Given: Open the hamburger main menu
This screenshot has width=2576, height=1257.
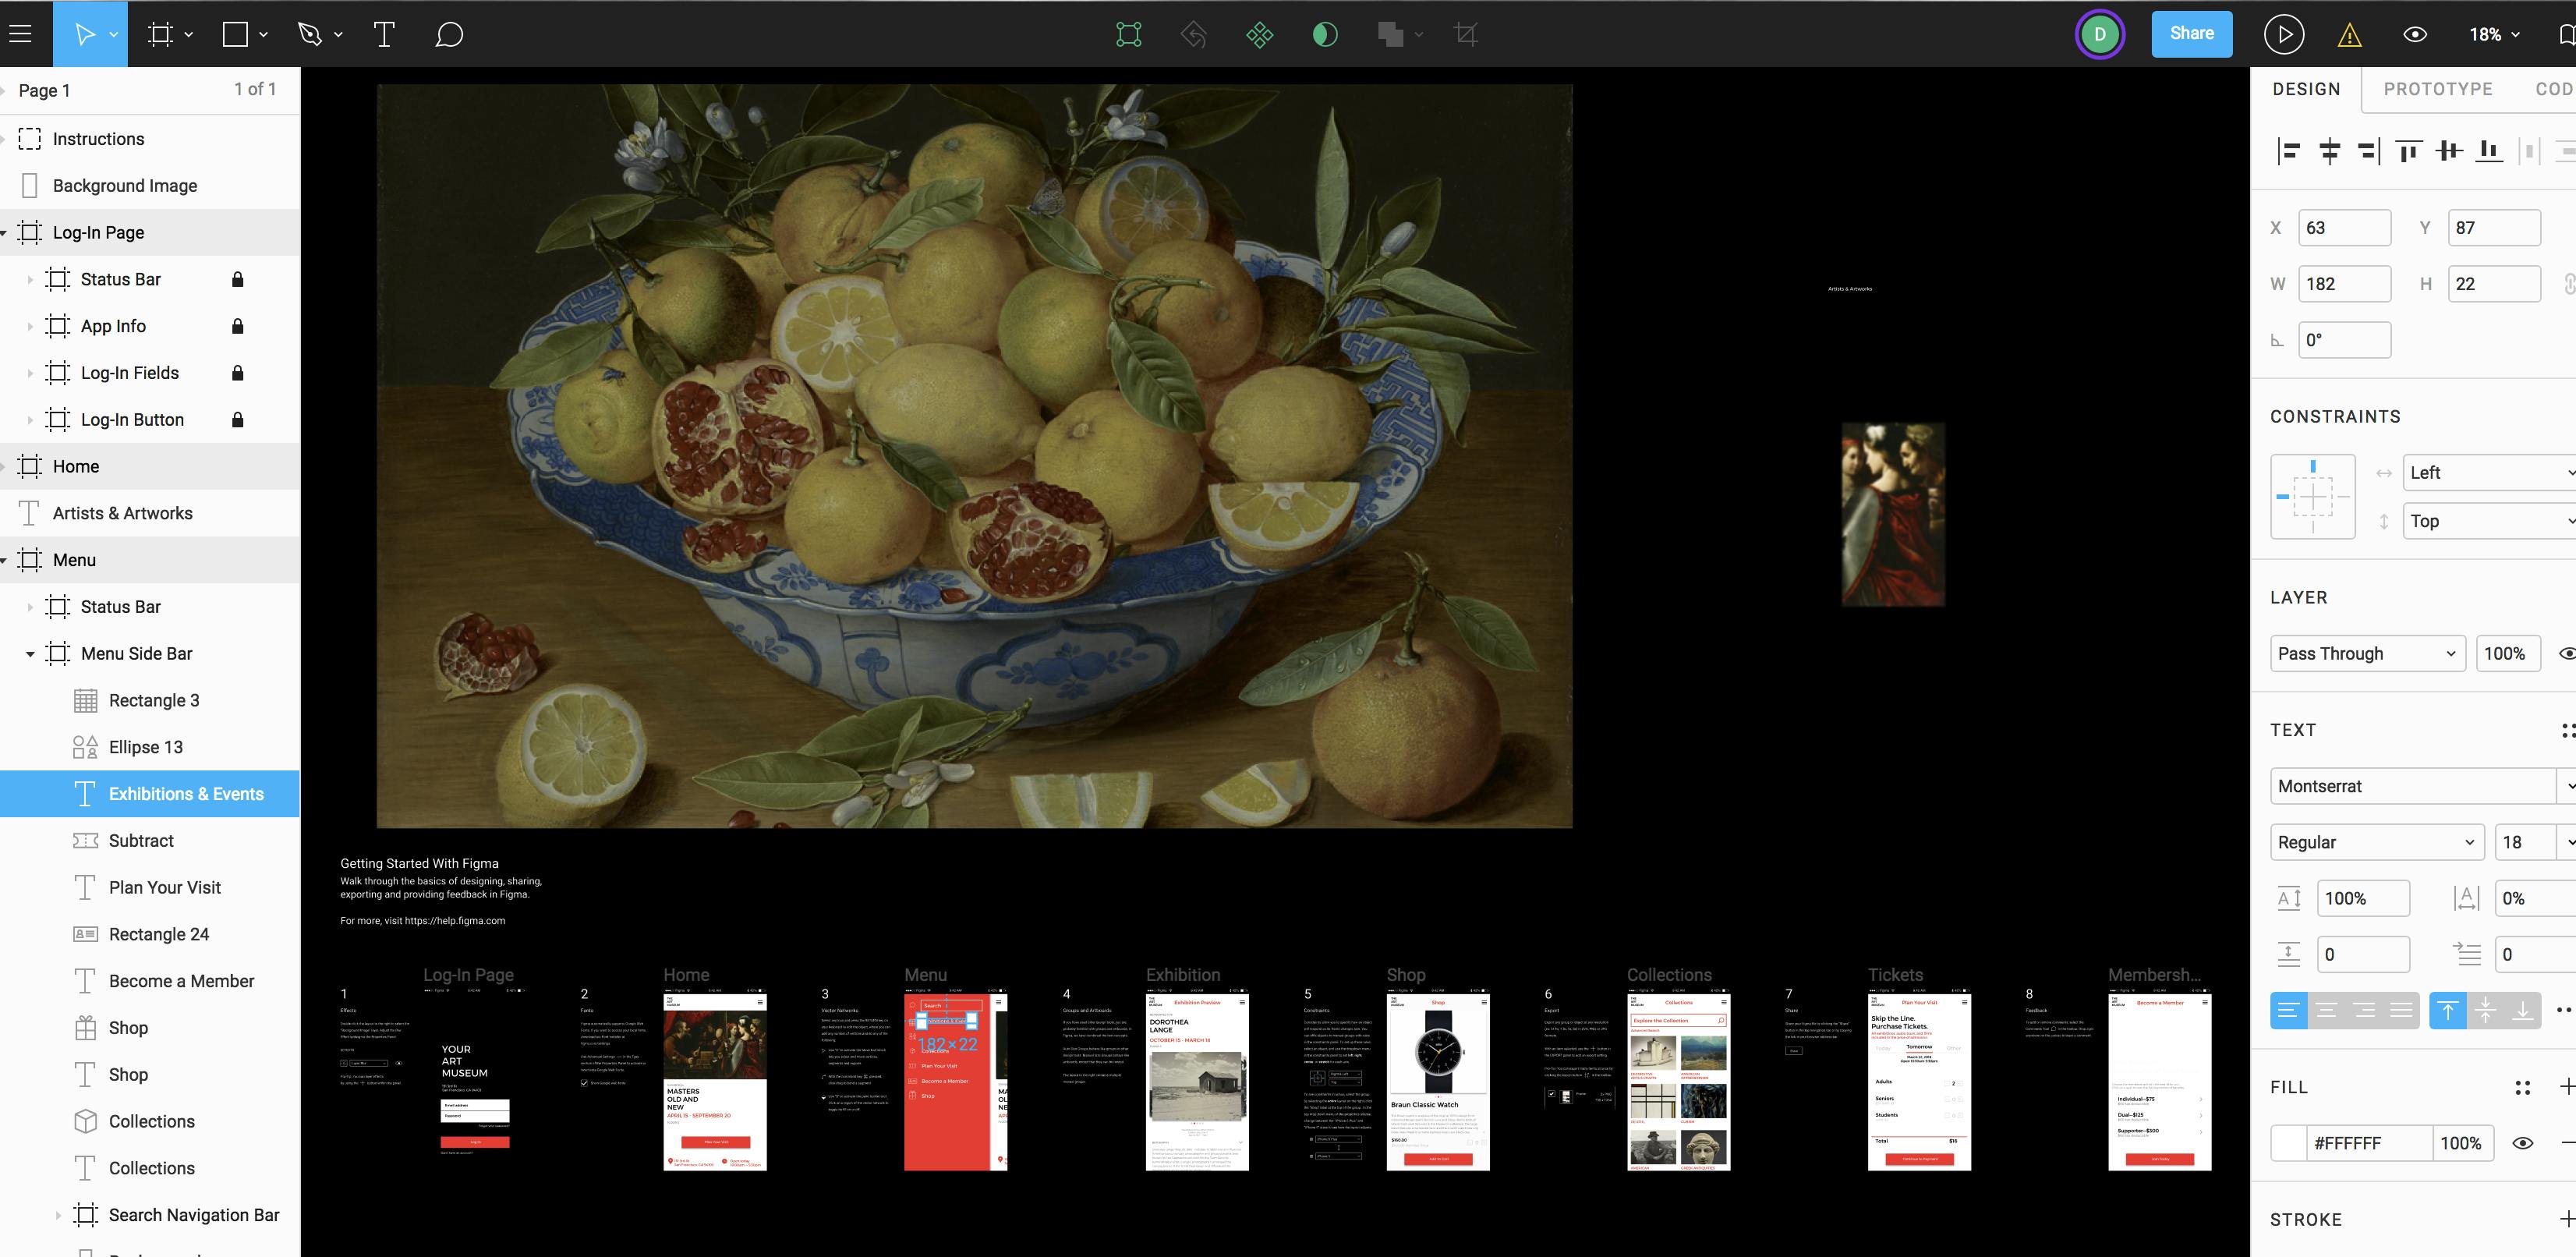Looking at the screenshot, I should (20, 34).
